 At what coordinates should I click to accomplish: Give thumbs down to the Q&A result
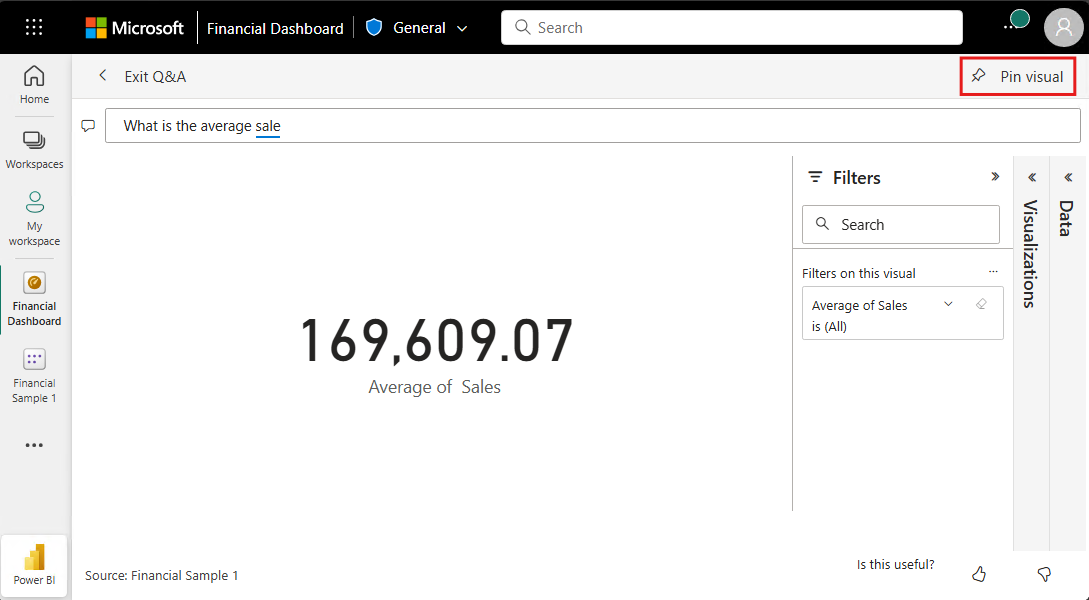[x=1044, y=574]
